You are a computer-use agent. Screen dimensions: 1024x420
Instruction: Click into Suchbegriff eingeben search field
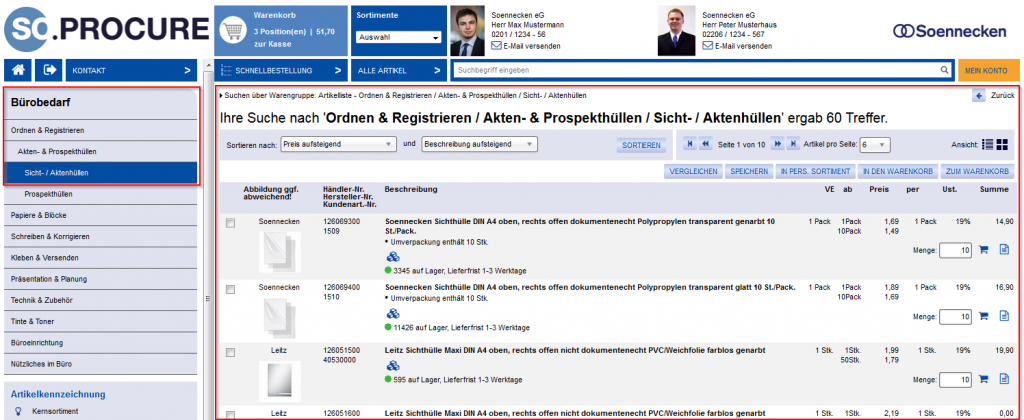(696, 70)
